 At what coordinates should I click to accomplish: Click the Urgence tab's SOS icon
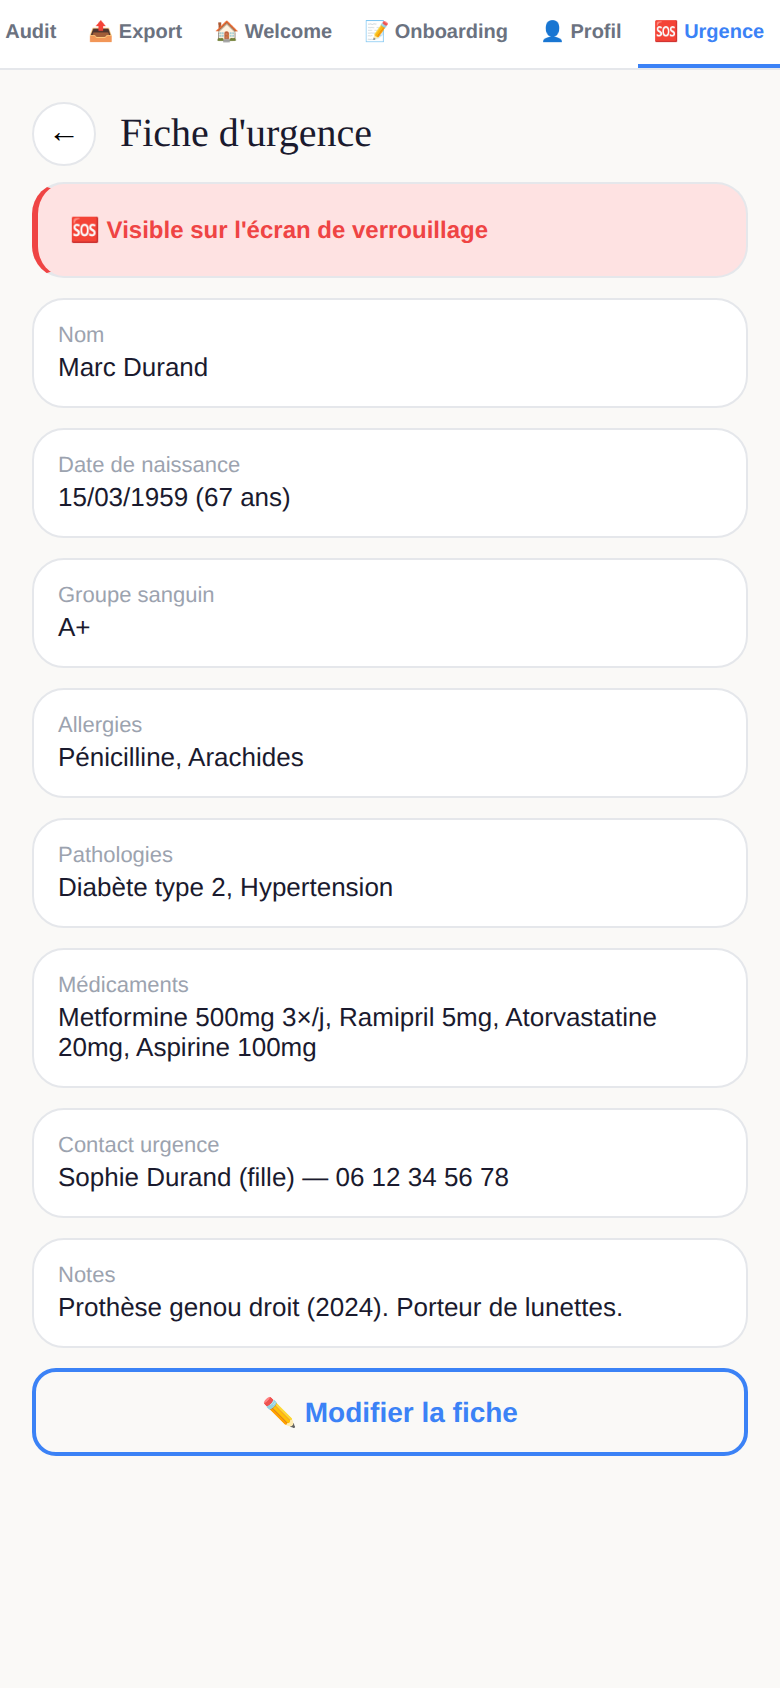pos(666,31)
